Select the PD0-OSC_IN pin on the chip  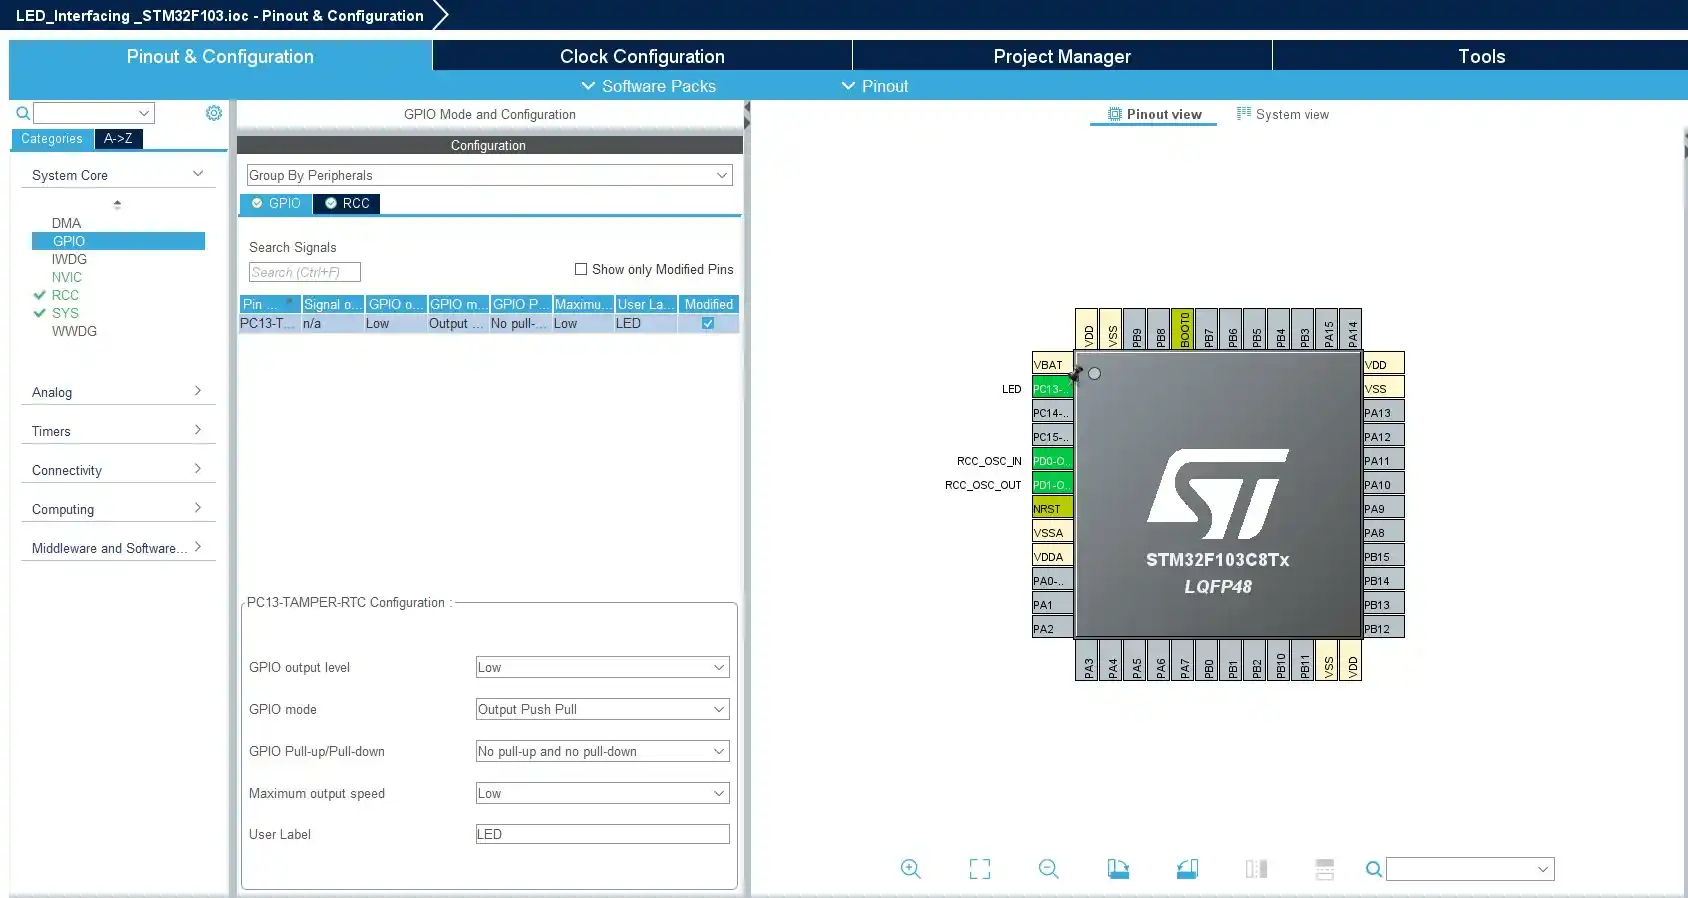pyautogui.click(x=1052, y=460)
